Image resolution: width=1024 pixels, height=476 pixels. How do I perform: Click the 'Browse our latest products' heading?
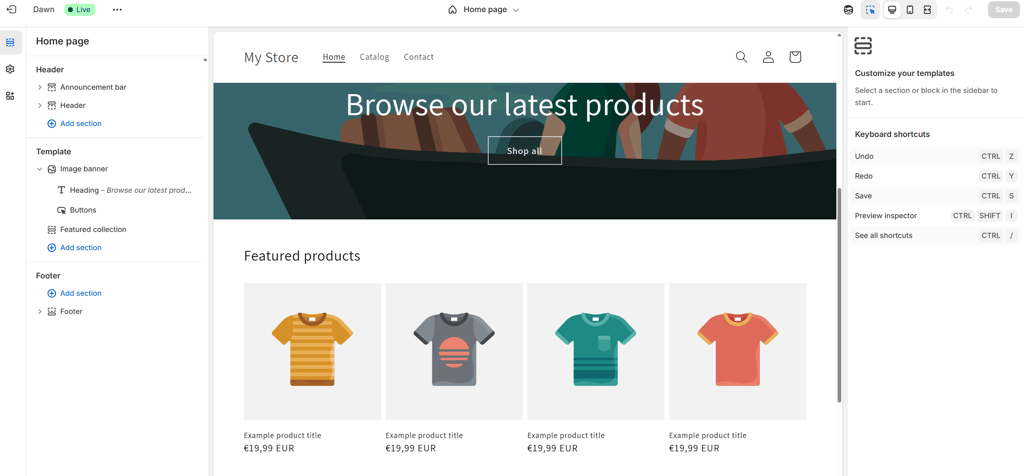(524, 104)
